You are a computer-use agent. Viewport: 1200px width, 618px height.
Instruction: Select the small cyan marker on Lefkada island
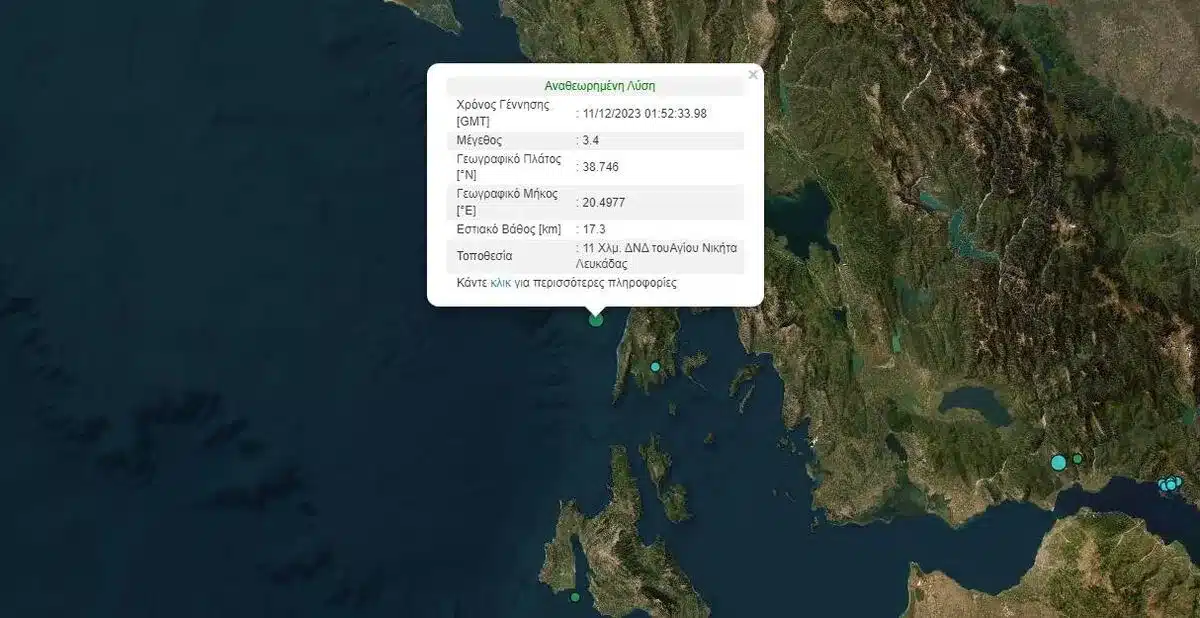(x=655, y=367)
